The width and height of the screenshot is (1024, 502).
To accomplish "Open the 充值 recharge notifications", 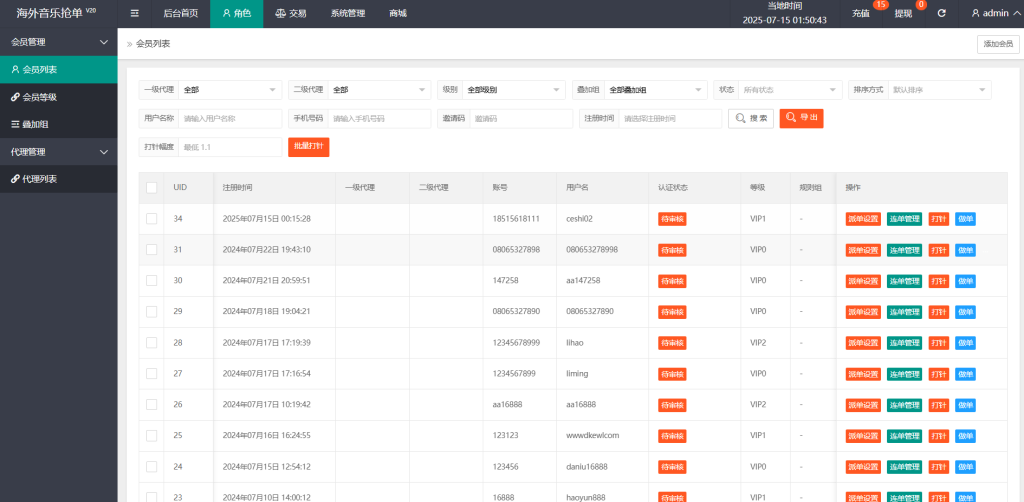I will coord(861,13).
